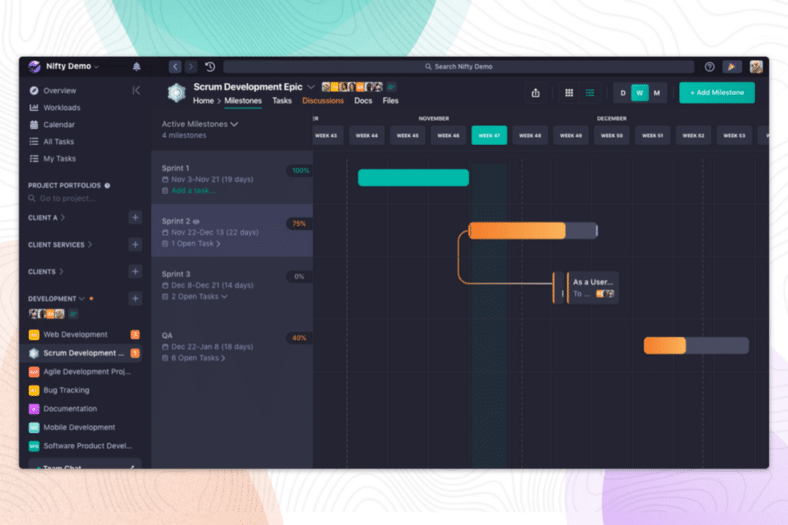Viewport: 788px width, 525px height.
Task: Click the Search Nifty Demo field
Action: (458, 67)
